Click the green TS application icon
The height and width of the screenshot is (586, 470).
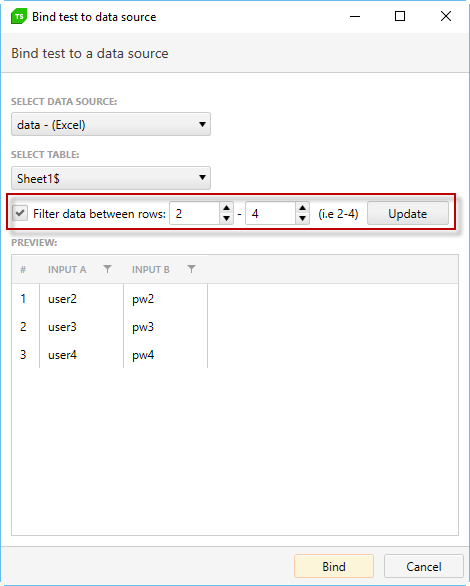point(19,16)
